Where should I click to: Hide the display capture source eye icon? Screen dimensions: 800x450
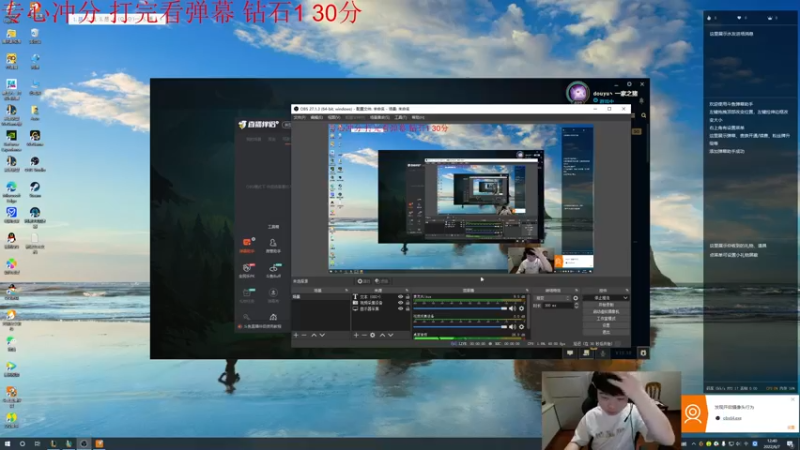[x=401, y=309]
